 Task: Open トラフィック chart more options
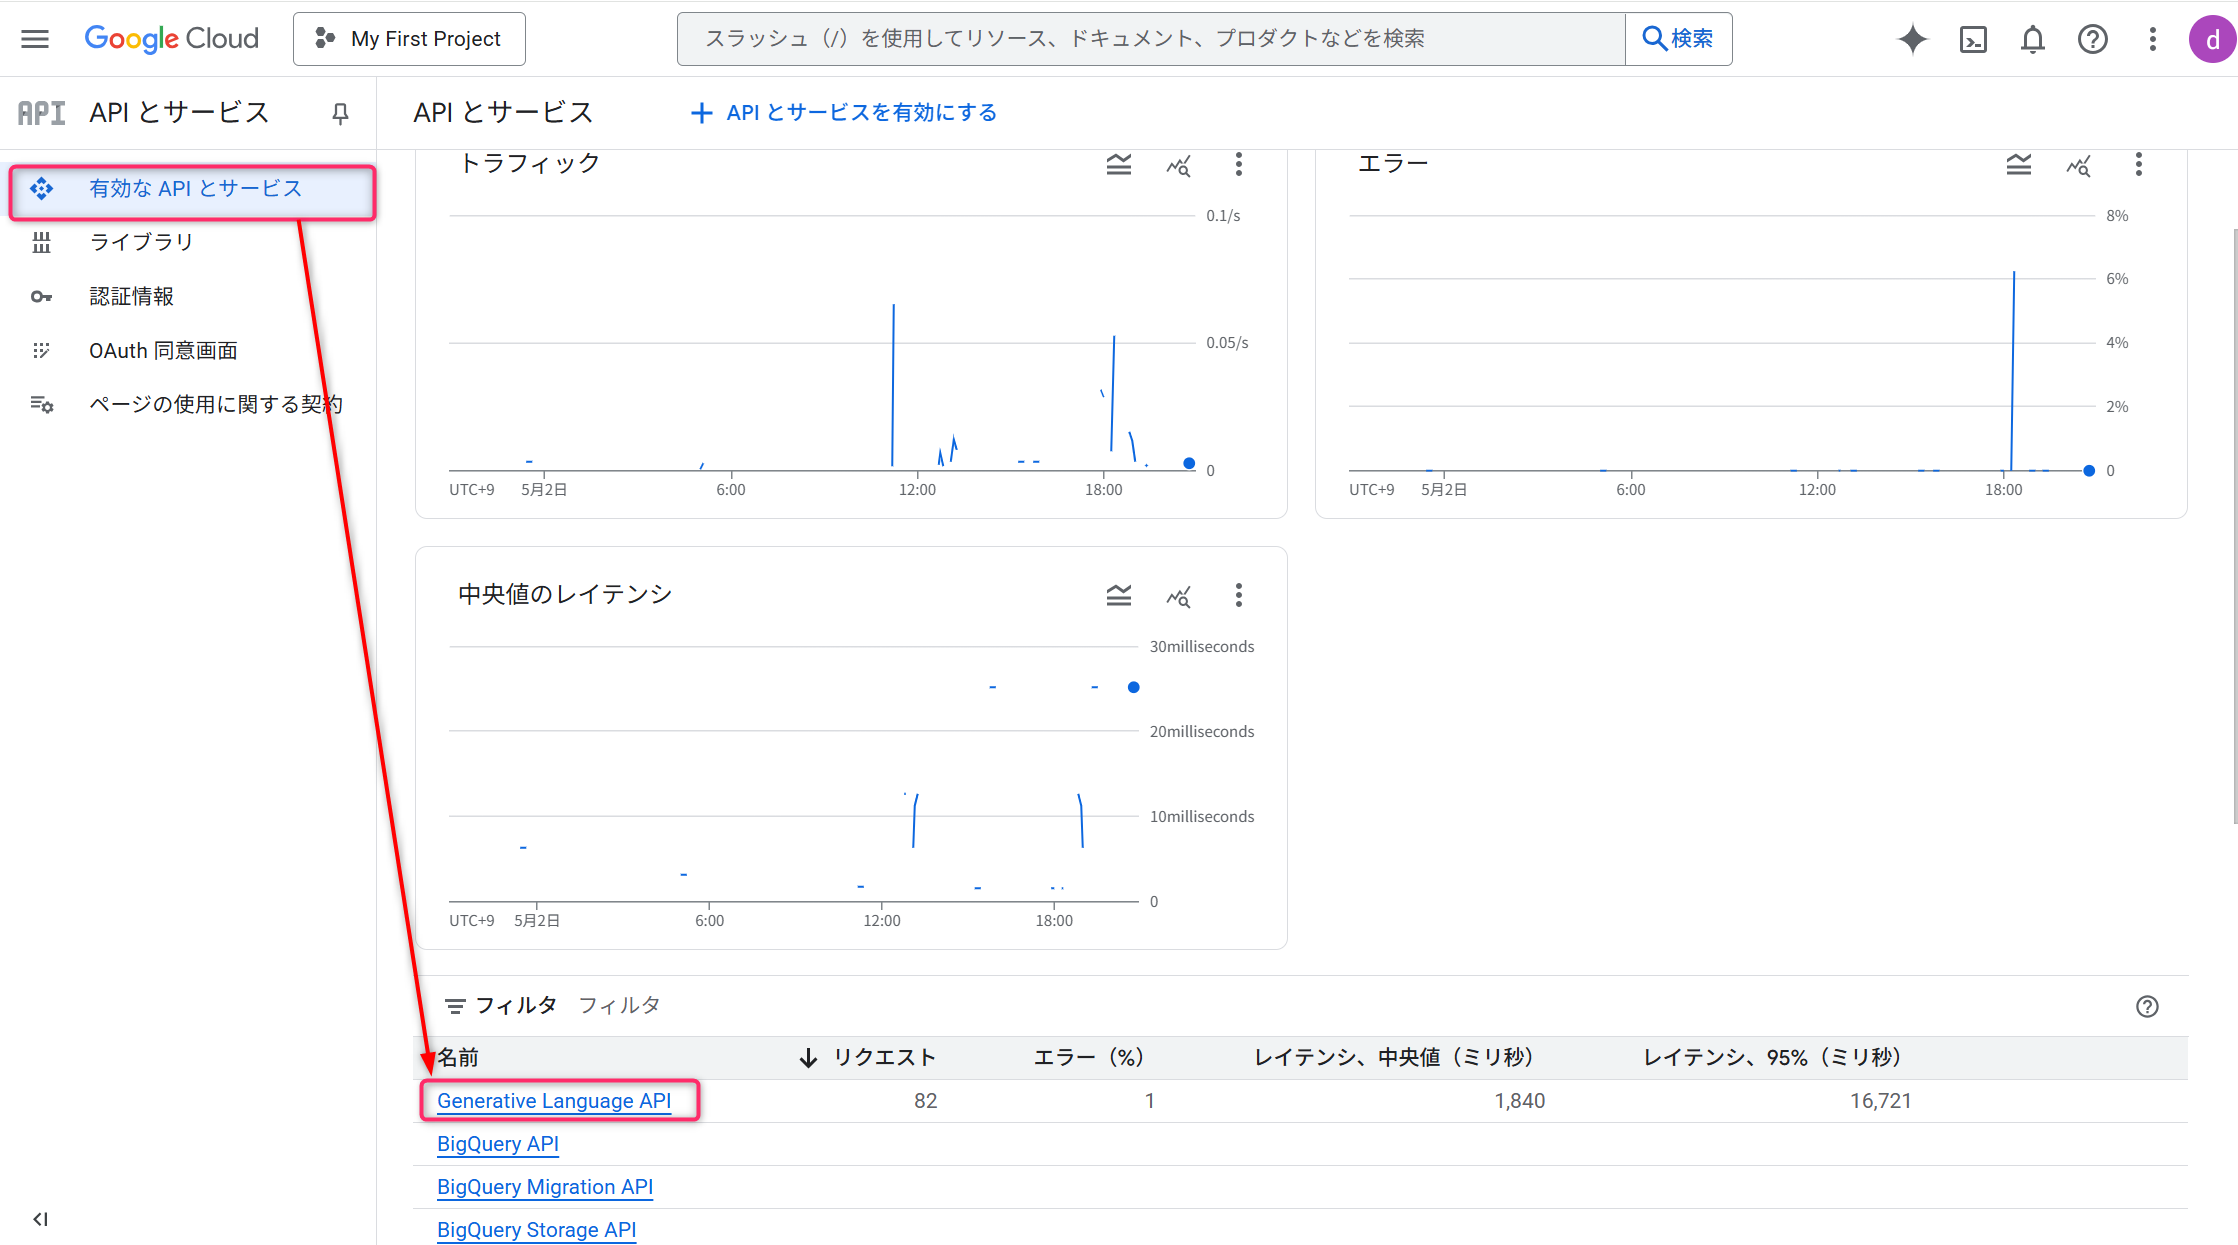click(x=1239, y=164)
